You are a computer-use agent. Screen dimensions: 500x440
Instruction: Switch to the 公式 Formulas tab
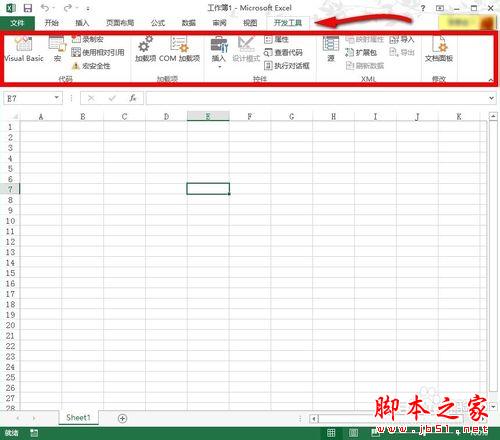158,23
